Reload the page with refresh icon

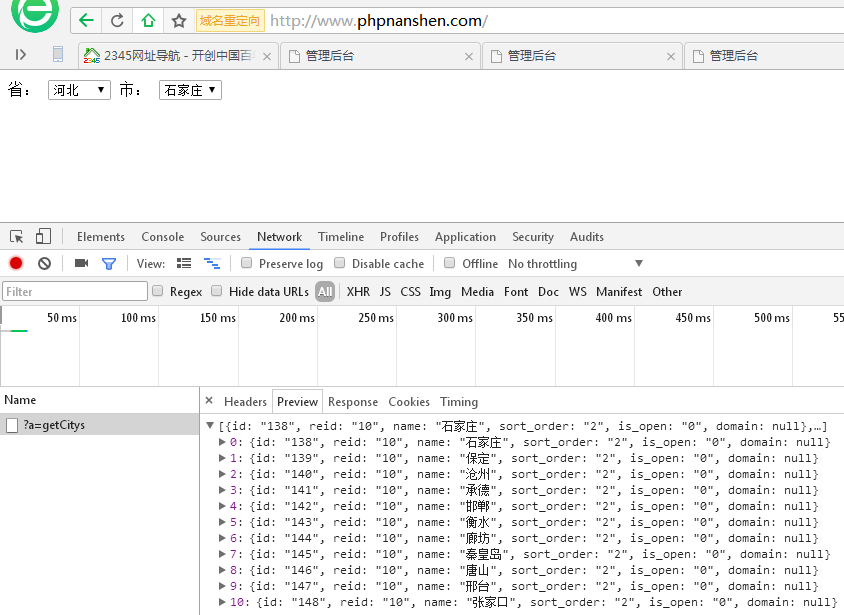tap(117, 21)
